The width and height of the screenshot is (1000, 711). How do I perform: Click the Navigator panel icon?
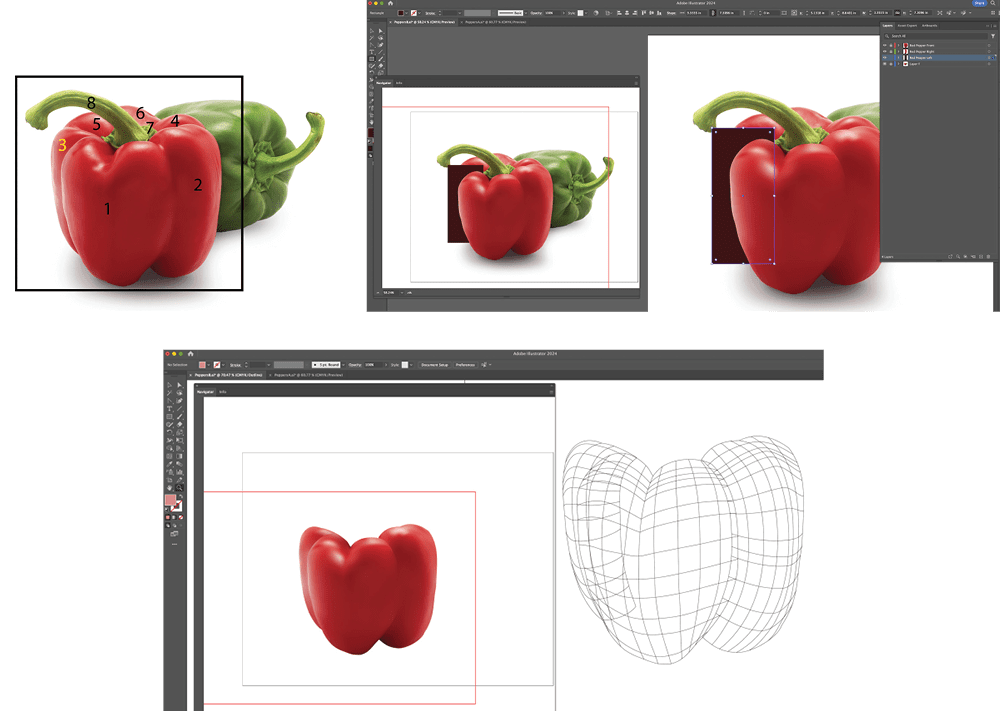[206, 391]
